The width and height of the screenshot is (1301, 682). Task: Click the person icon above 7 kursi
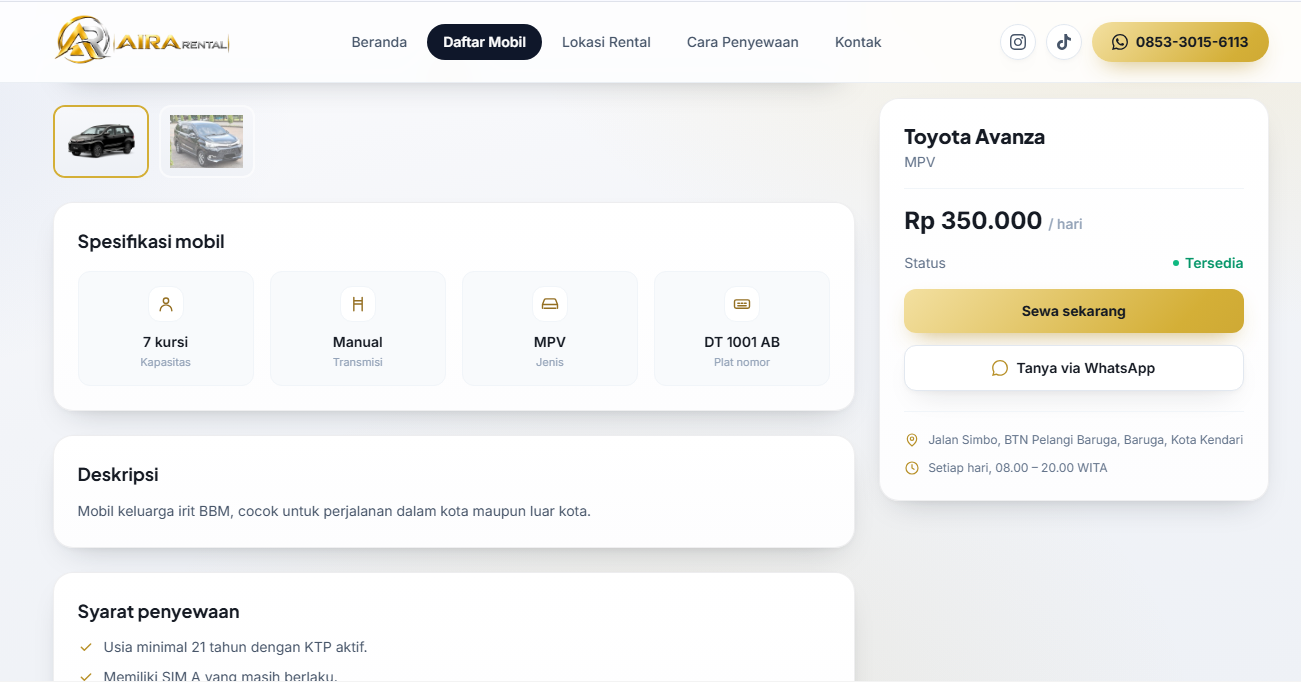pos(166,304)
